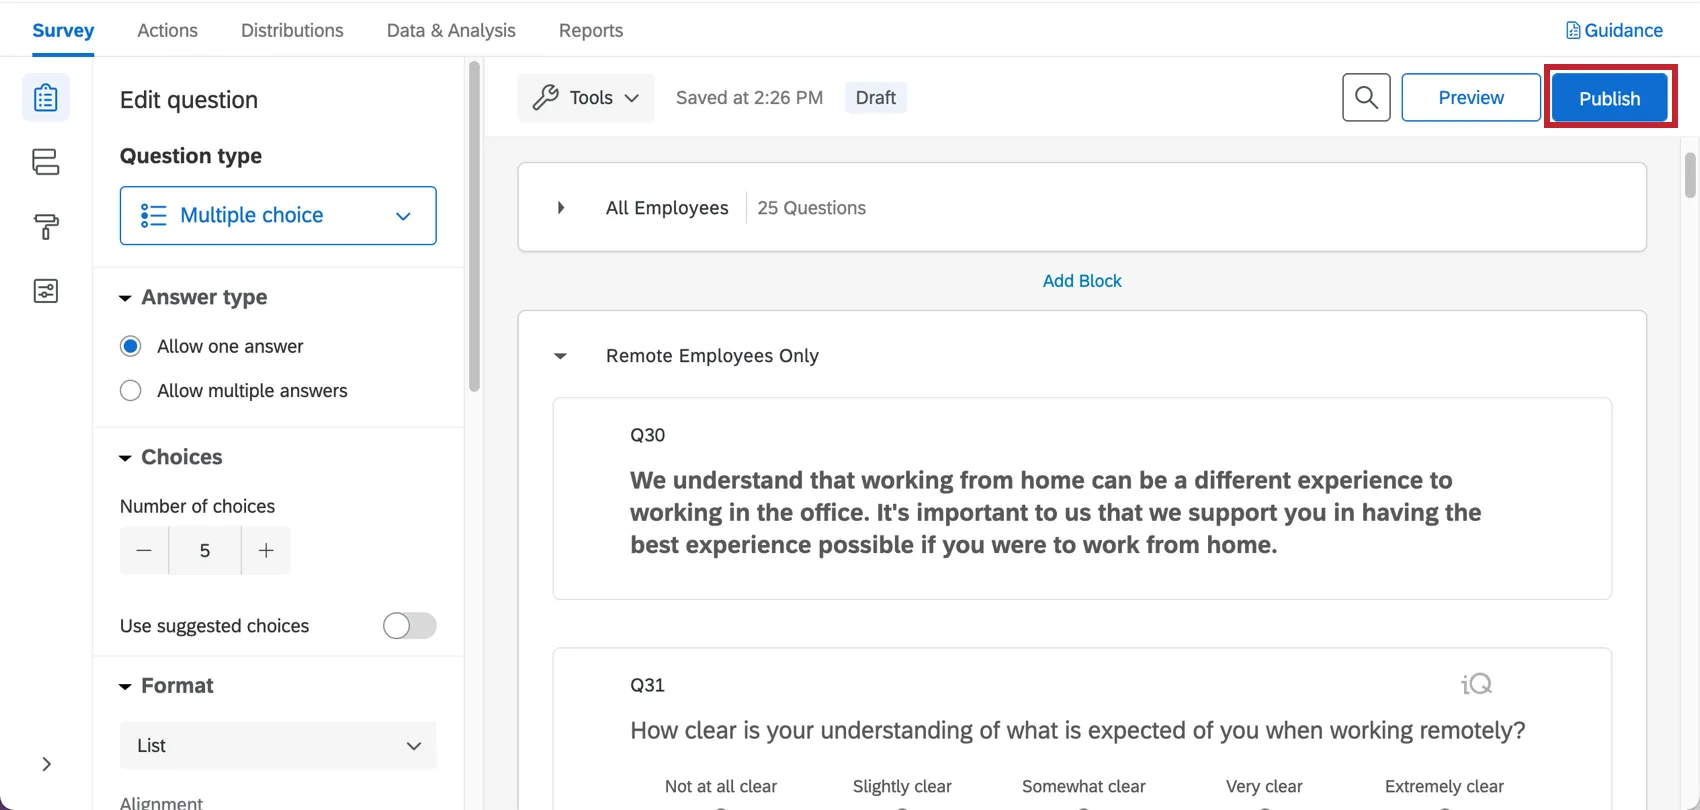Open the Look and feel paint roller icon
The height and width of the screenshot is (810, 1700).
pos(46,227)
